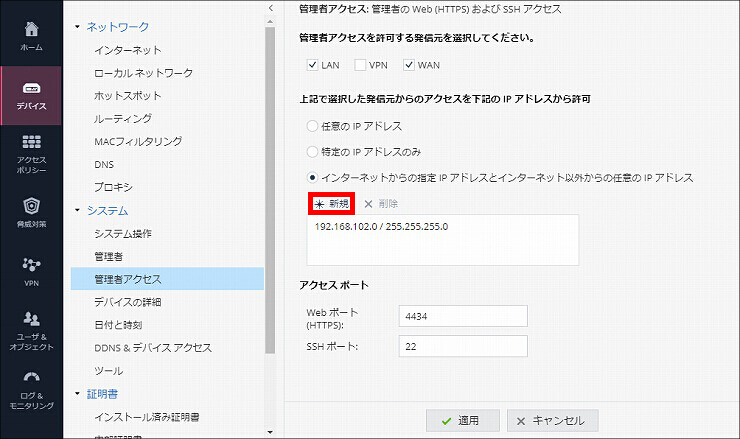Open the ローカル ネットワーク menu item
This screenshot has width=740, height=439.
(x=143, y=73)
